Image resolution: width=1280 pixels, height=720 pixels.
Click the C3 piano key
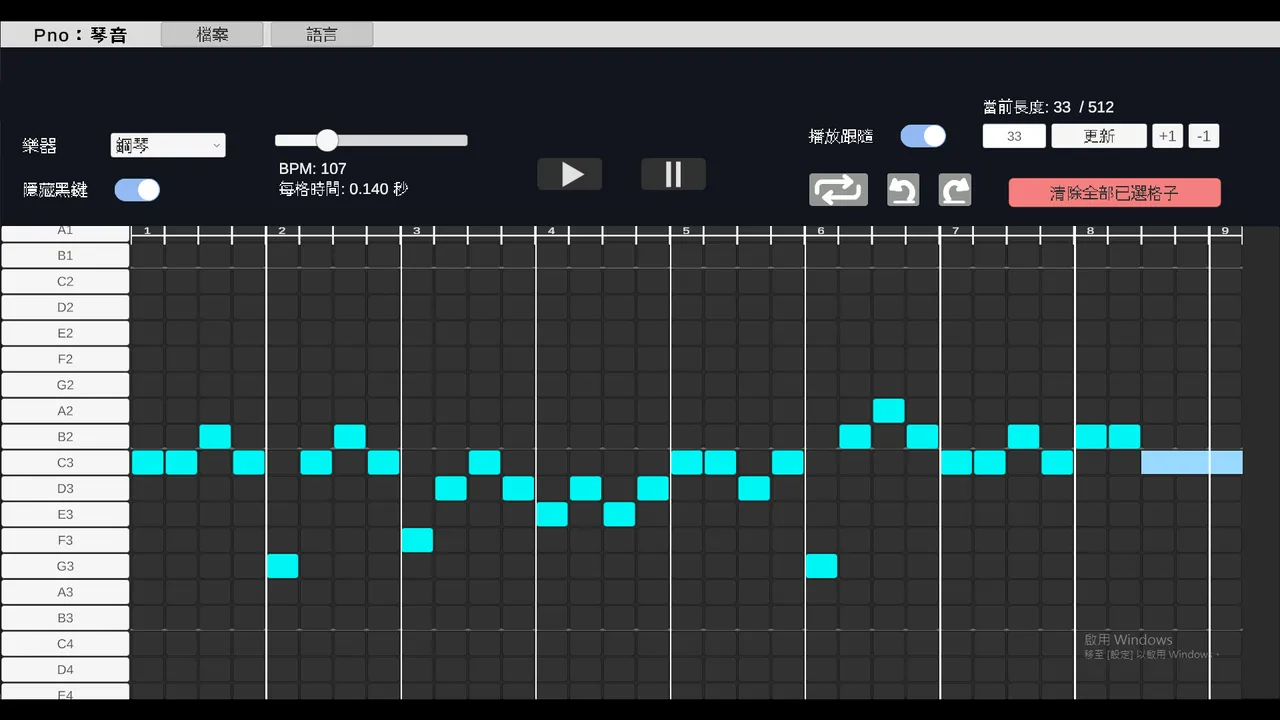65,462
